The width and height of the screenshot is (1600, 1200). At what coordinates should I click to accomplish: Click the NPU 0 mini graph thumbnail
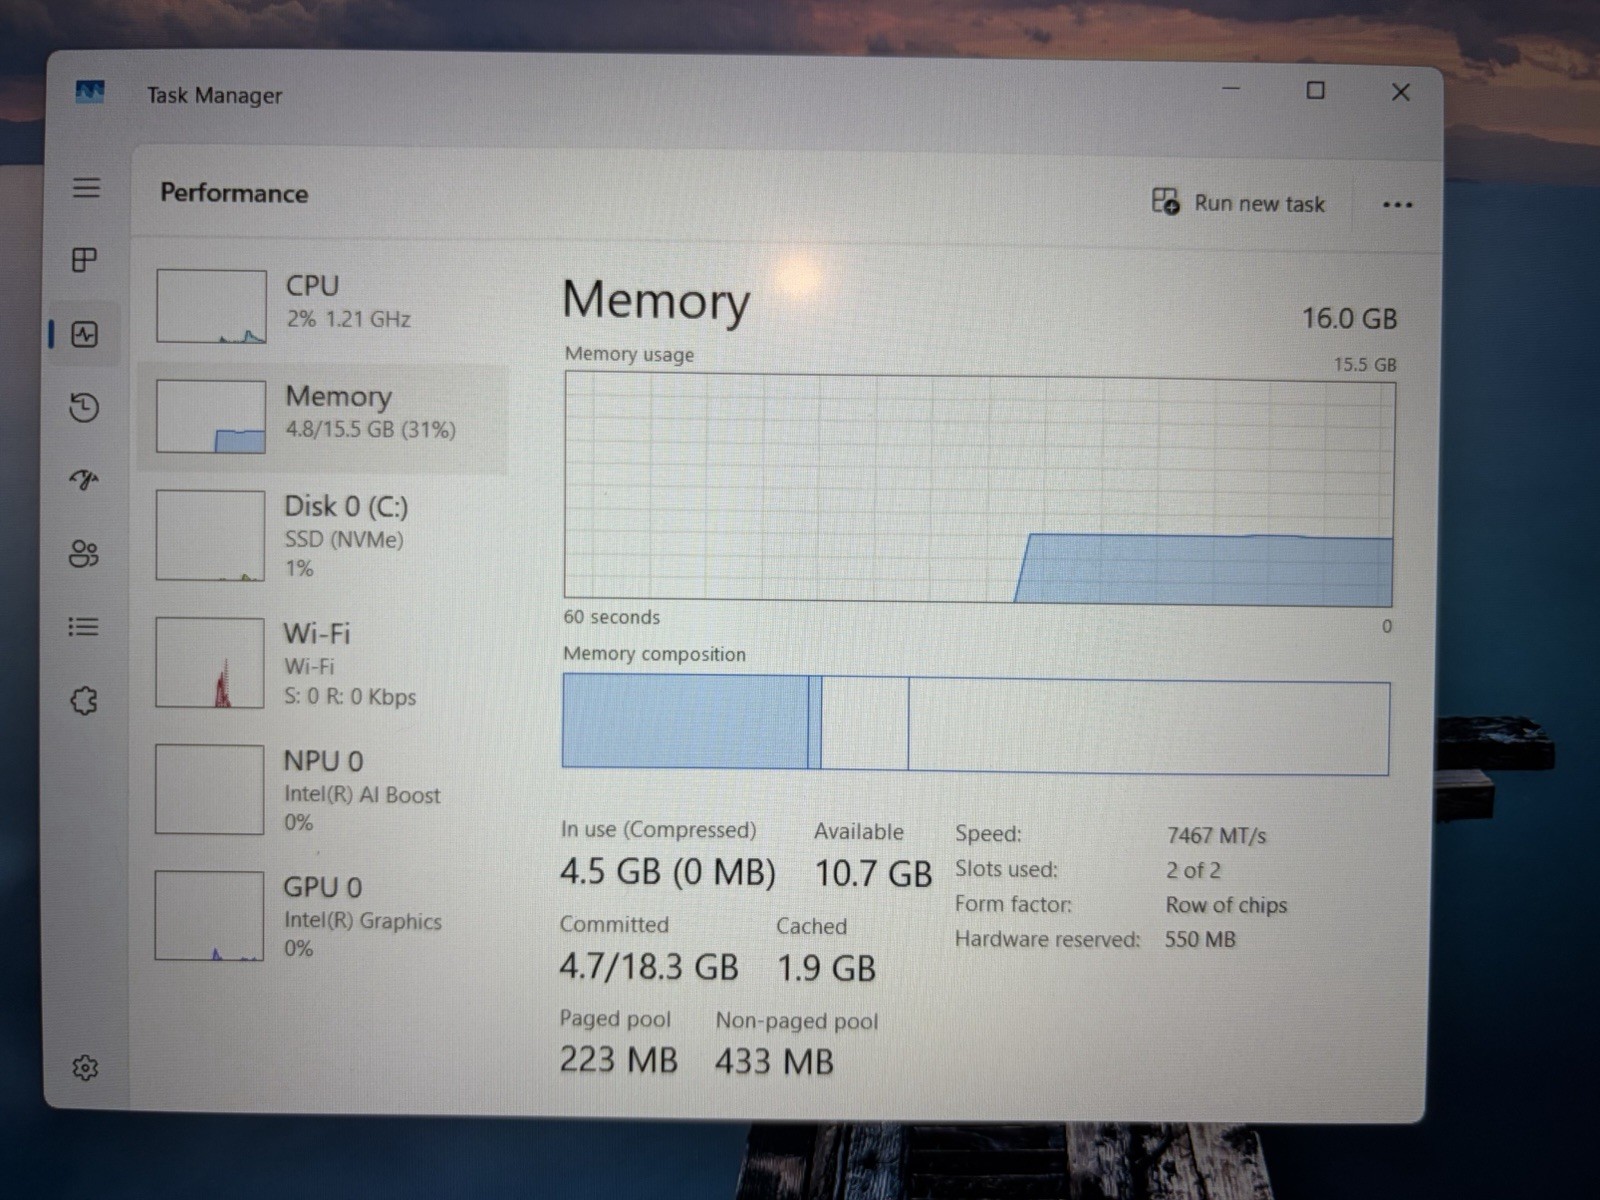click(x=209, y=790)
